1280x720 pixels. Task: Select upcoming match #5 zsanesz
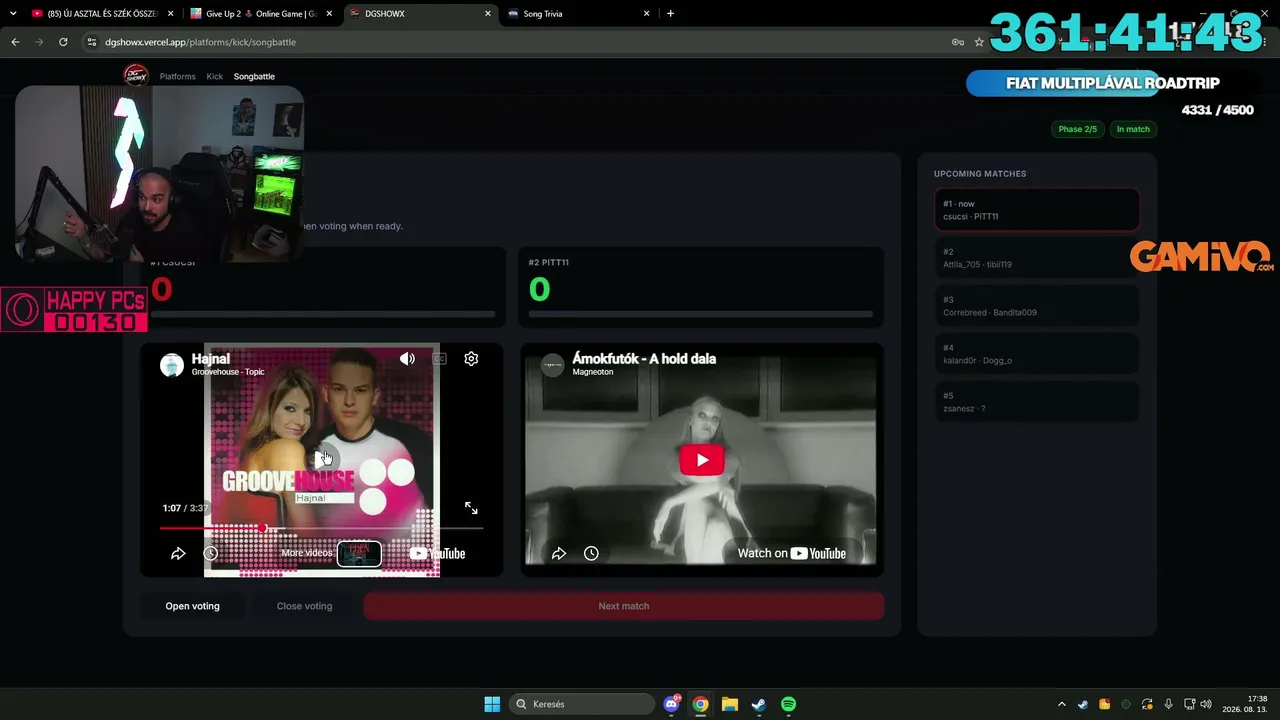pos(1037,402)
